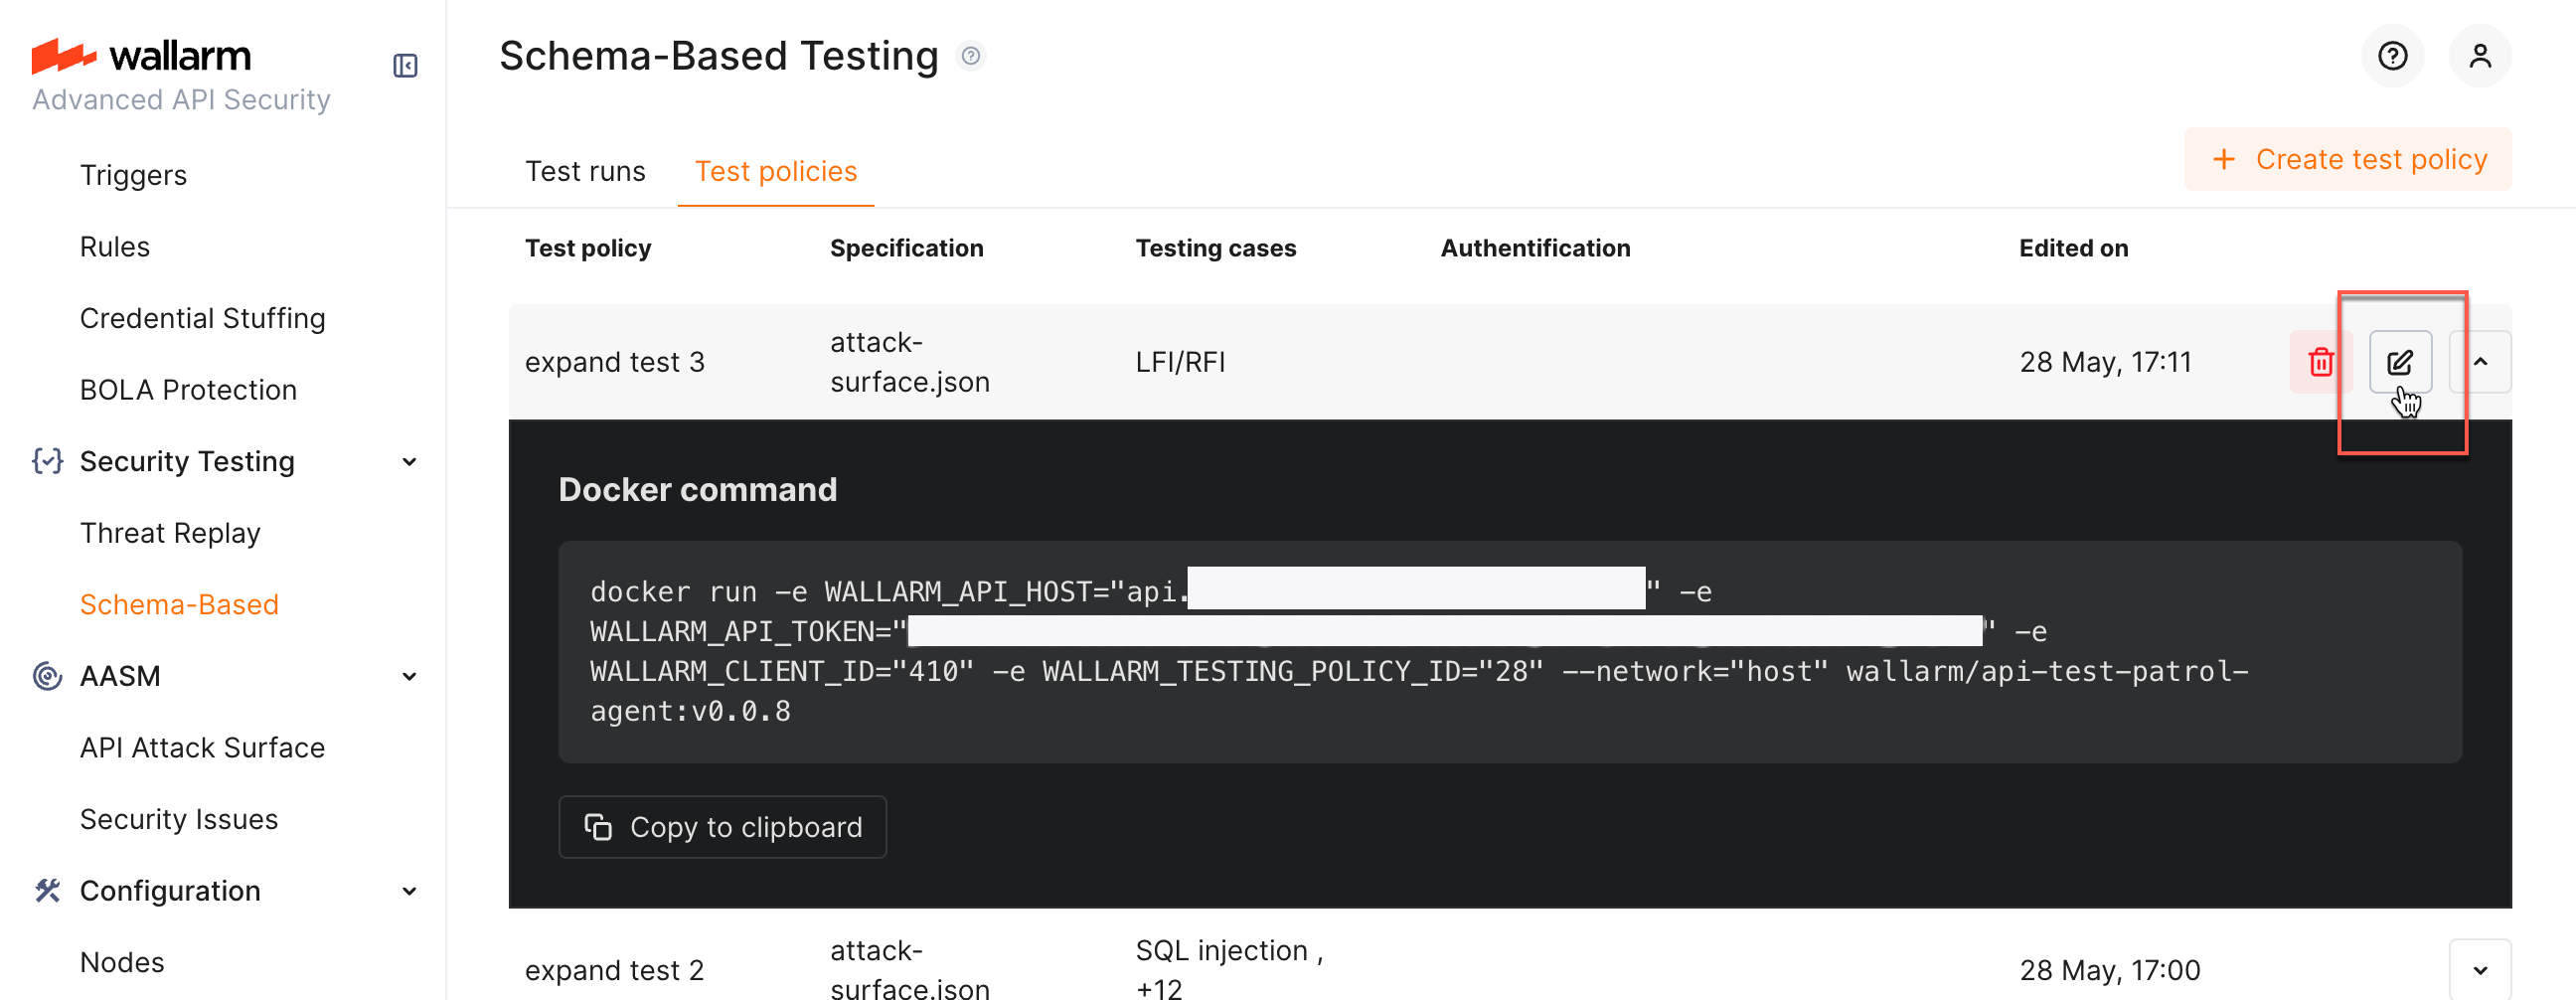
Task: Click the AASM target icon
Action: (47, 676)
